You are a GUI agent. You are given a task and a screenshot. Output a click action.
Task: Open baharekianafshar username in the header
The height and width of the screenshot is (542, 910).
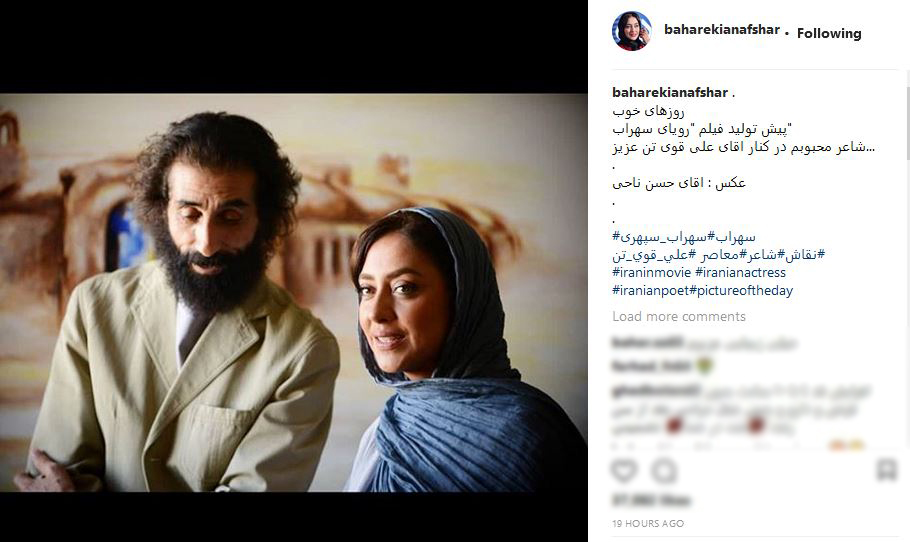pyautogui.click(x=721, y=30)
